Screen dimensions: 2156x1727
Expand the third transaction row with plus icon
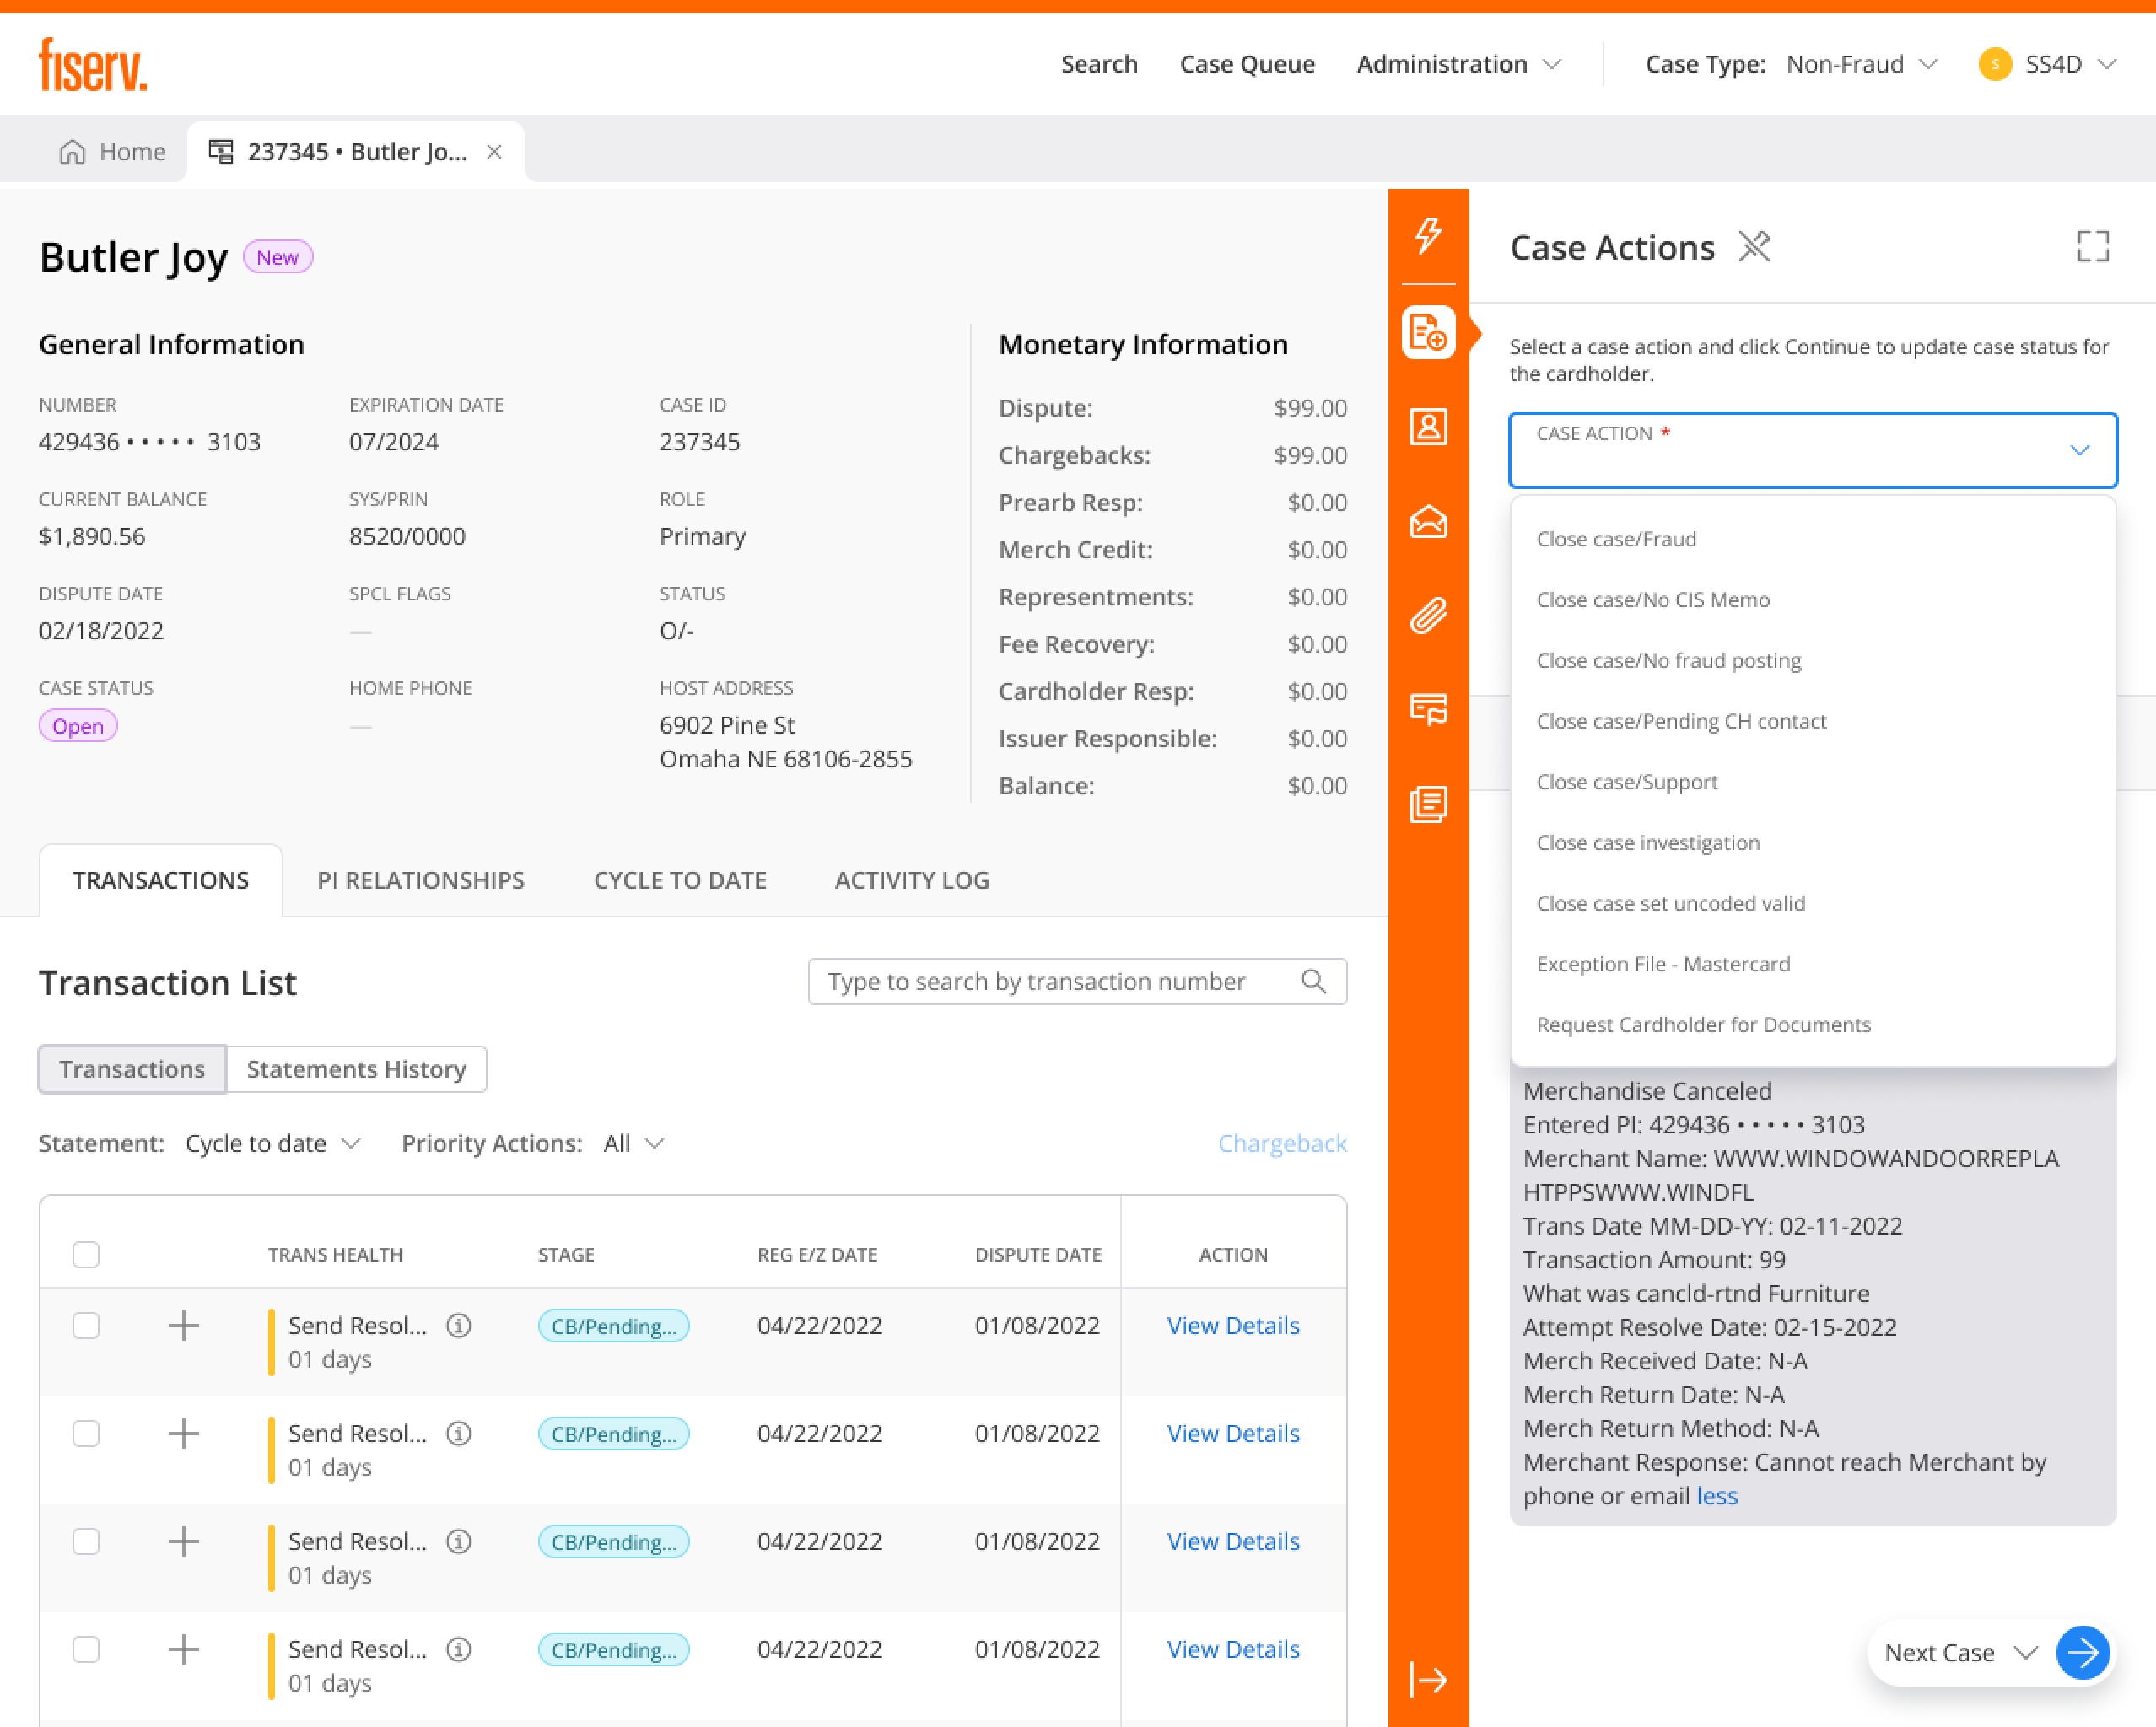(183, 1541)
